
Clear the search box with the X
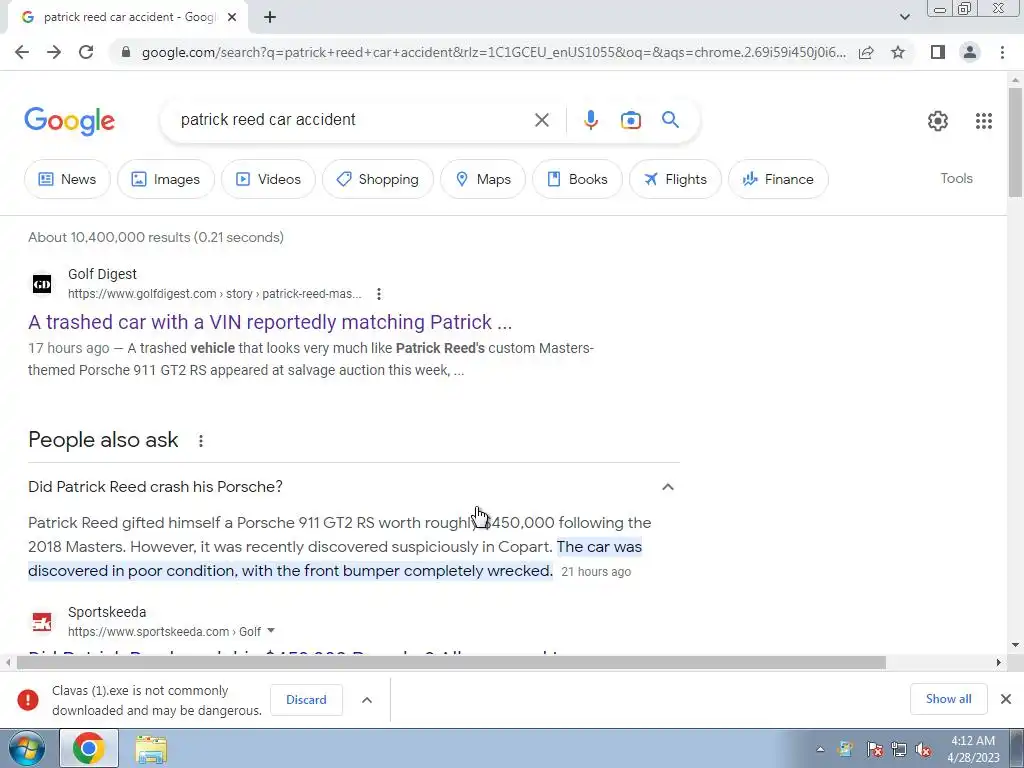tap(541, 120)
